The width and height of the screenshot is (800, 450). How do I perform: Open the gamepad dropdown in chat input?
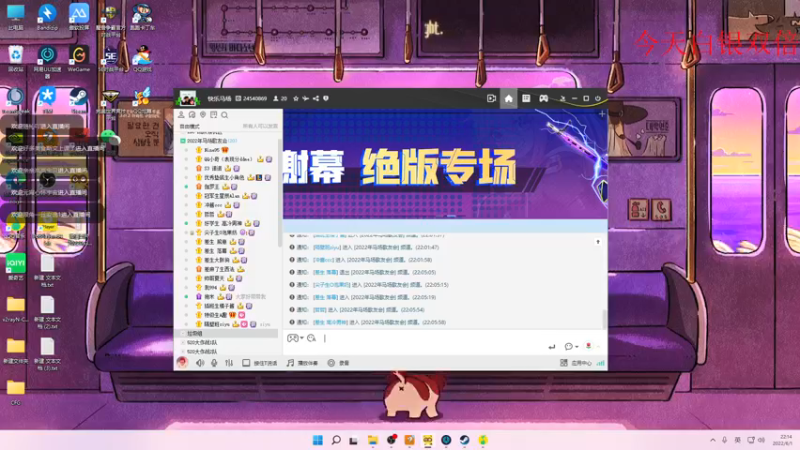tap(295, 338)
